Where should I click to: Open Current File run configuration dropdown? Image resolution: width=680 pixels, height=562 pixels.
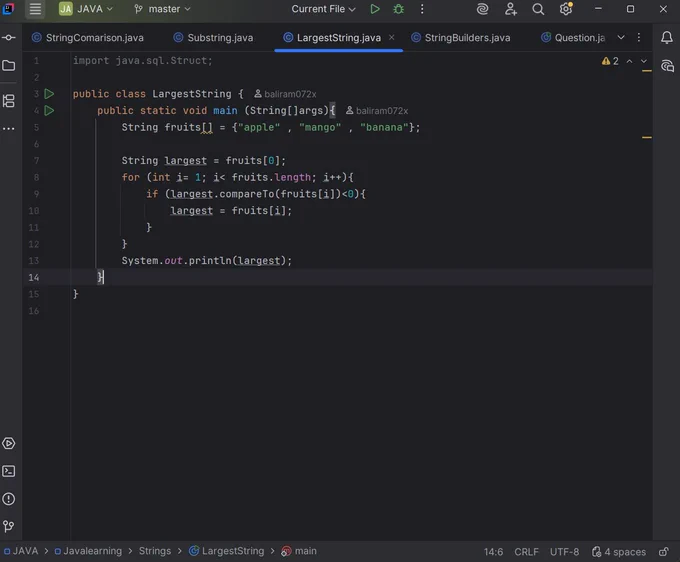[x=323, y=9]
